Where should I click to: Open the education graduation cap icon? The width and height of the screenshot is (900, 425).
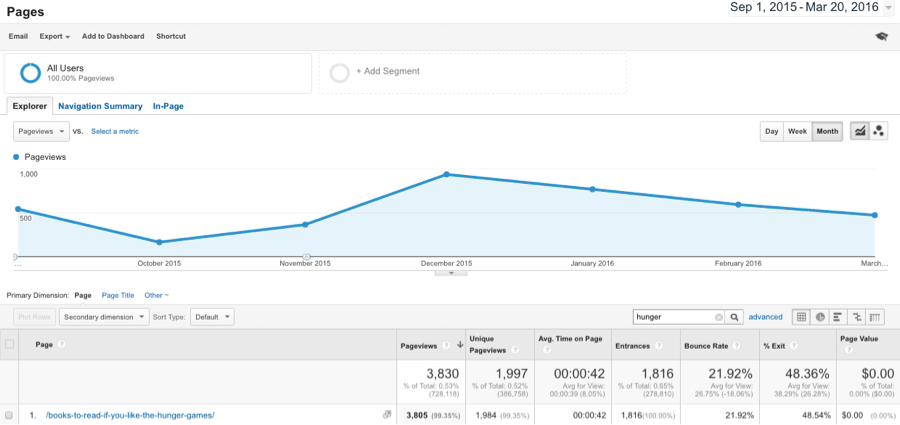click(880, 36)
